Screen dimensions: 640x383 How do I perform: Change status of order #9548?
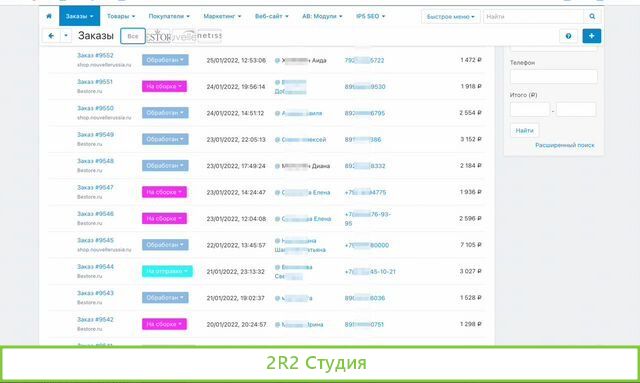tap(165, 166)
